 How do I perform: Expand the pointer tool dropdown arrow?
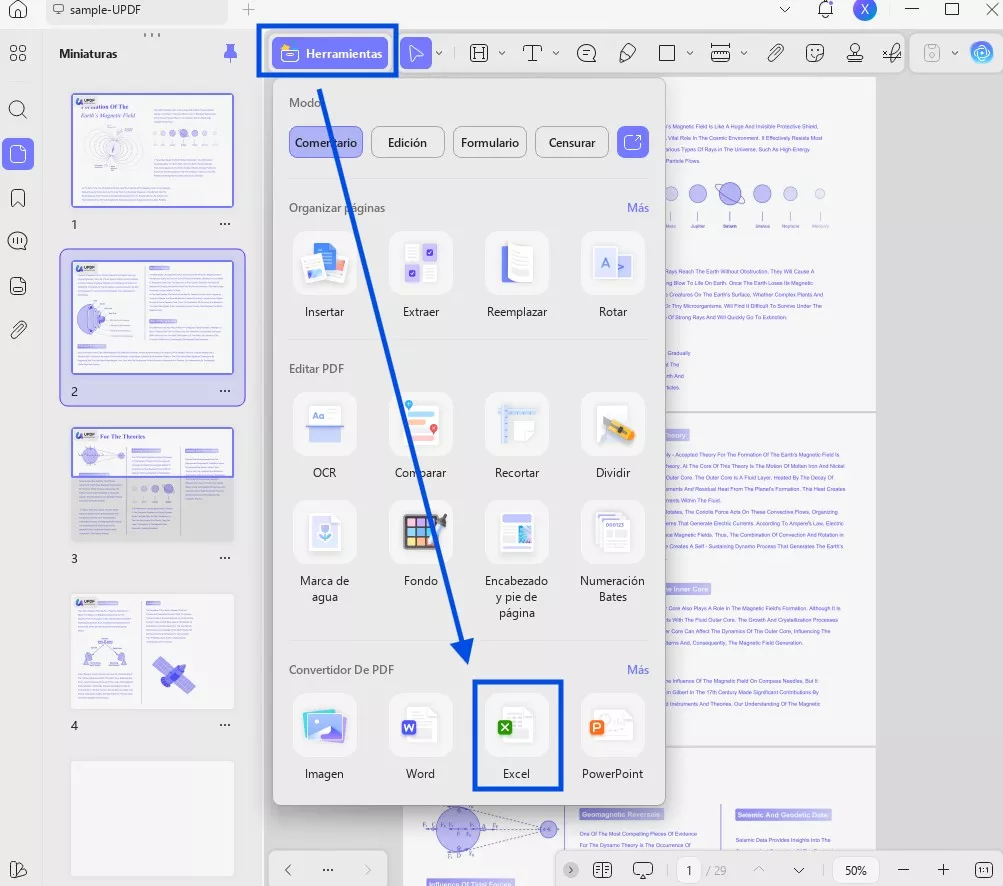[439, 53]
